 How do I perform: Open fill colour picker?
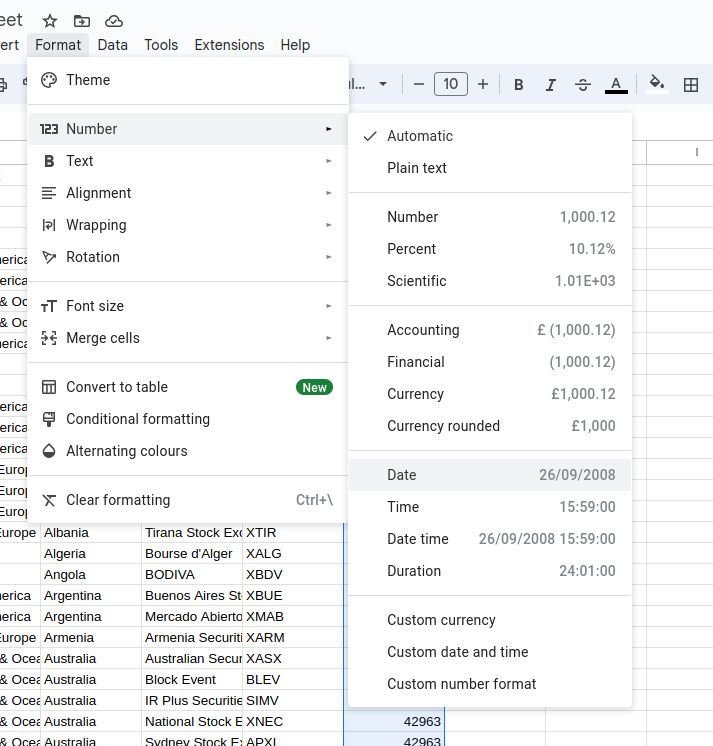[x=657, y=84]
